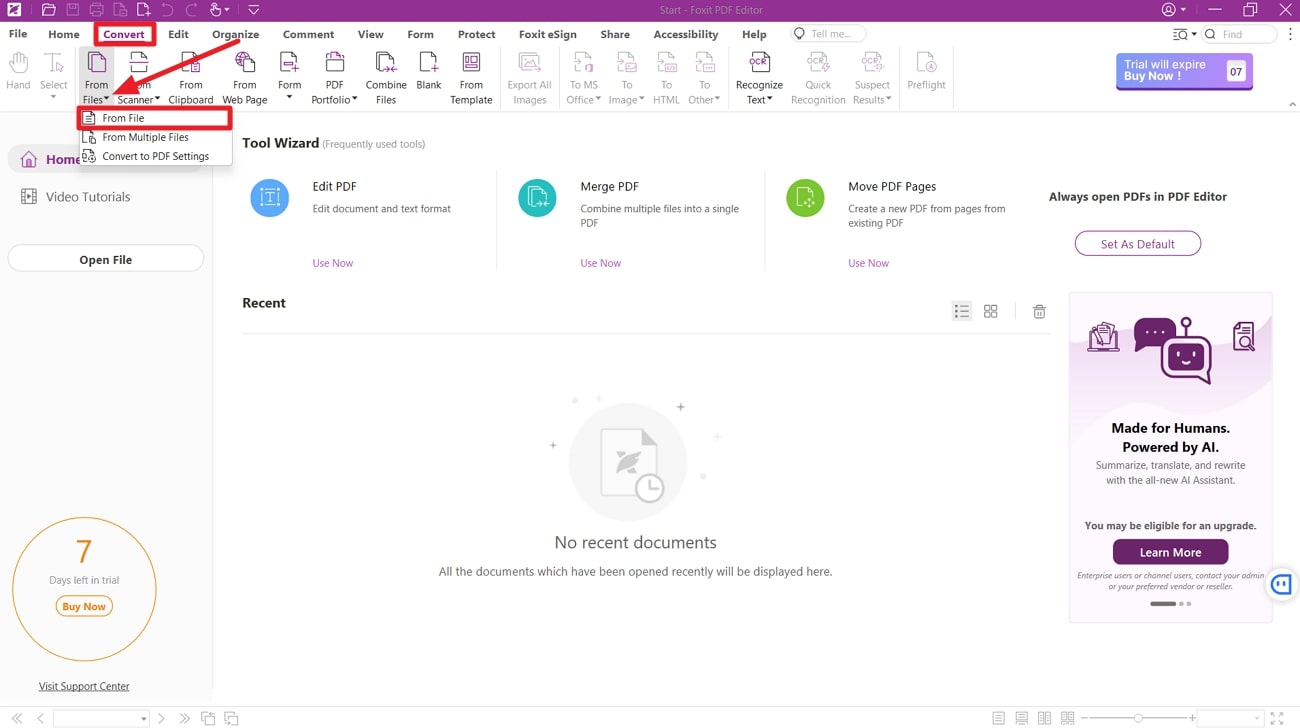1300x728 pixels.
Task: Click zoom out minus button
Action: coord(1085,718)
